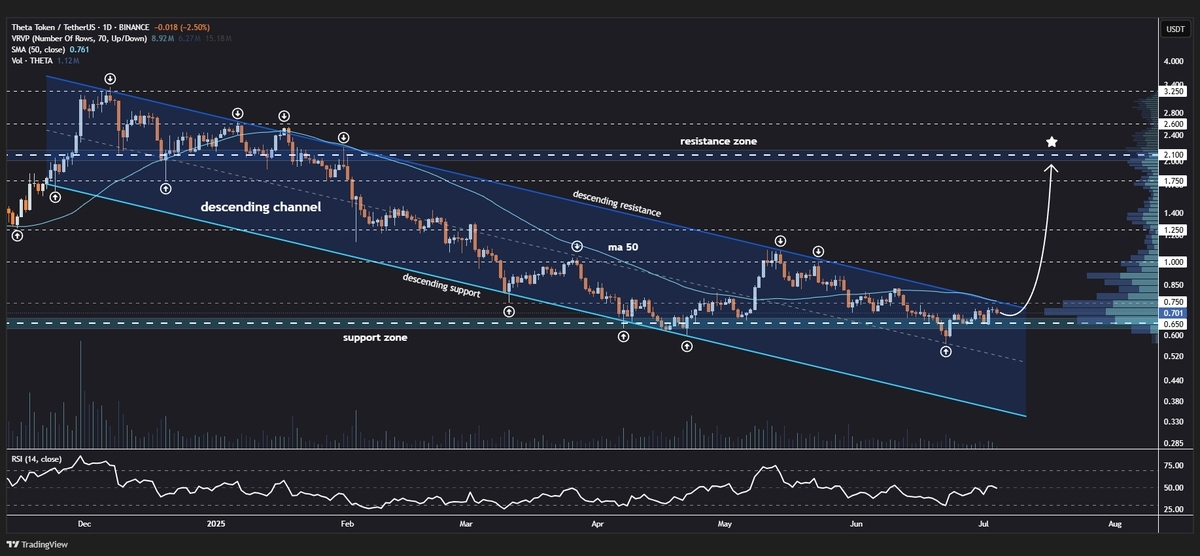The width and height of the screenshot is (1200, 556).
Task: Select the 'resistance zone' text label
Action: (x=718, y=142)
